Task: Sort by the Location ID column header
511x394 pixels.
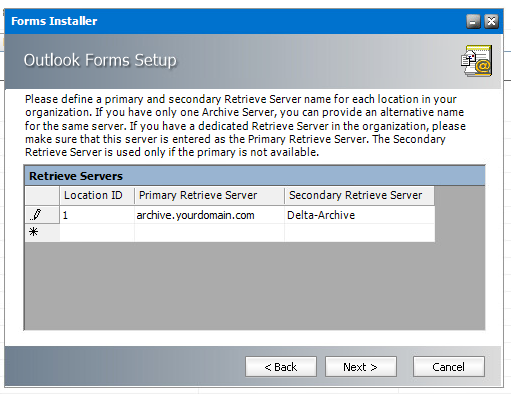Action: tap(97, 195)
